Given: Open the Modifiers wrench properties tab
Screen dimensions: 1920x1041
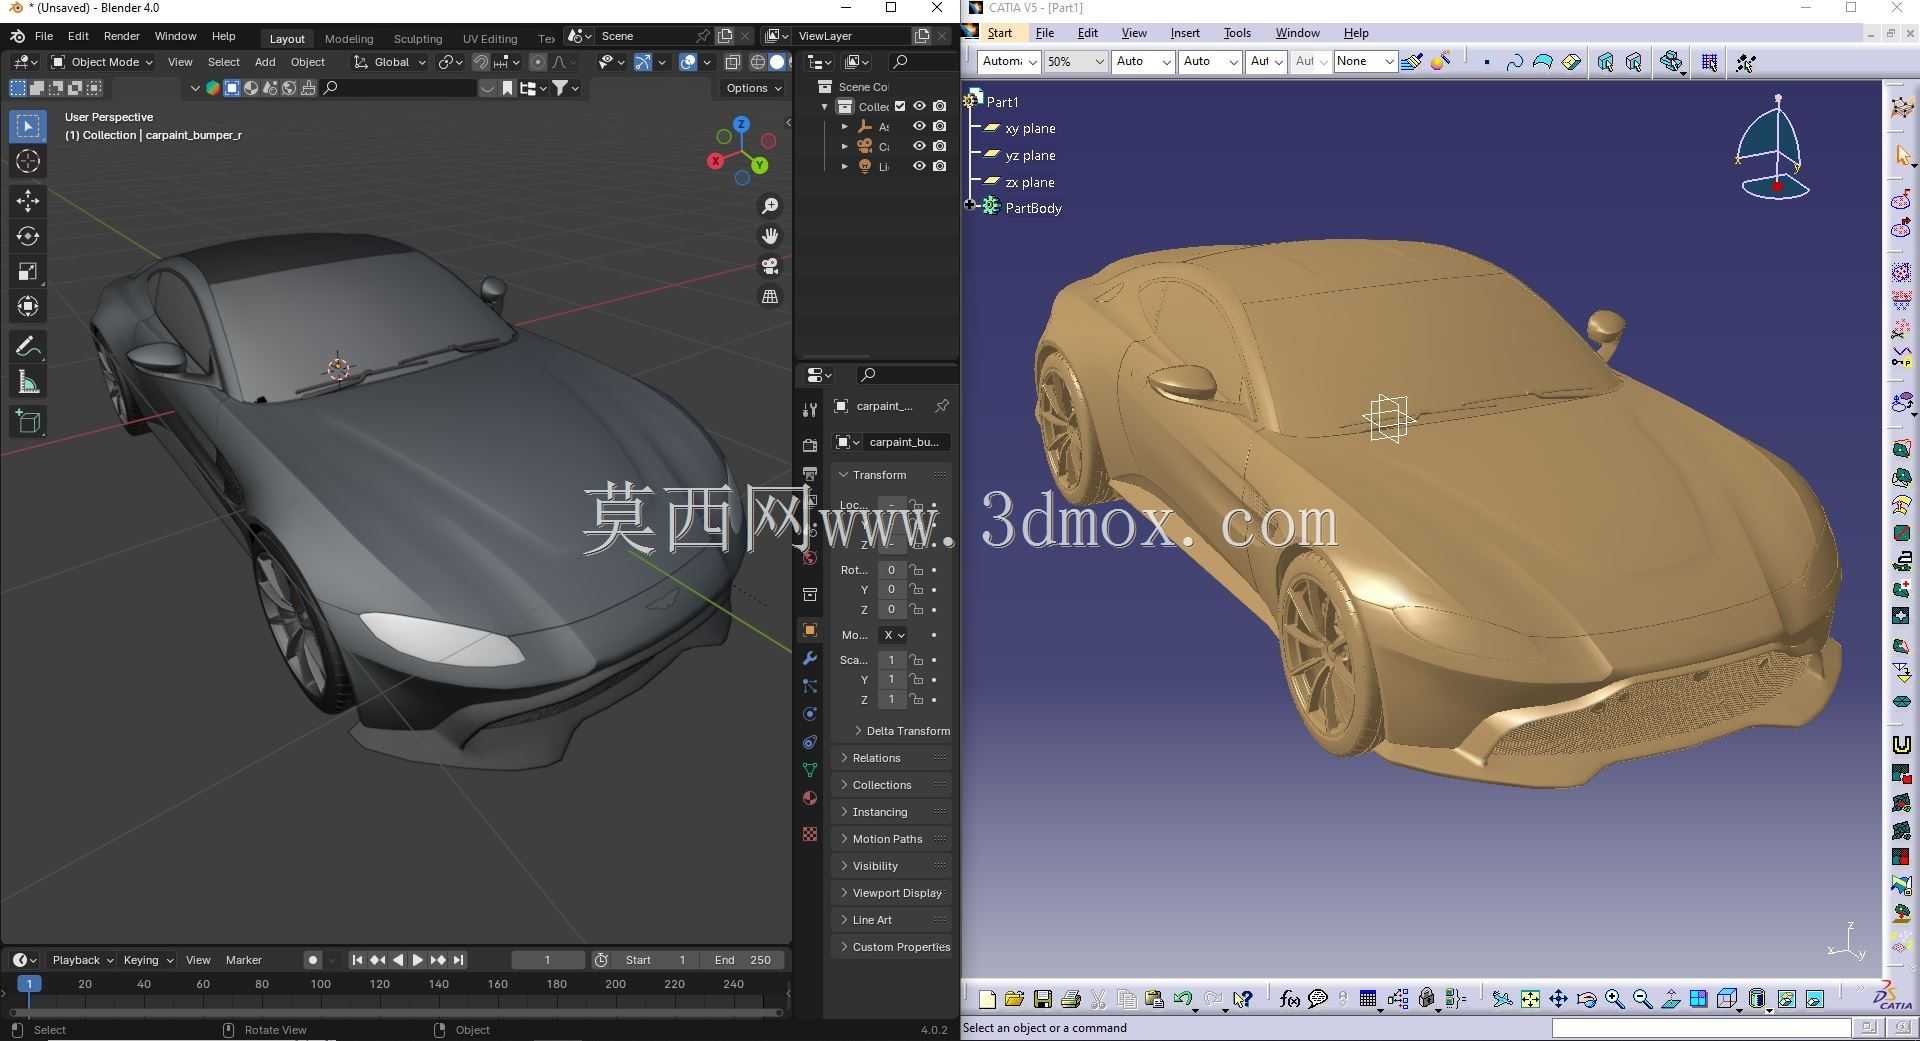Looking at the screenshot, I should (x=810, y=658).
